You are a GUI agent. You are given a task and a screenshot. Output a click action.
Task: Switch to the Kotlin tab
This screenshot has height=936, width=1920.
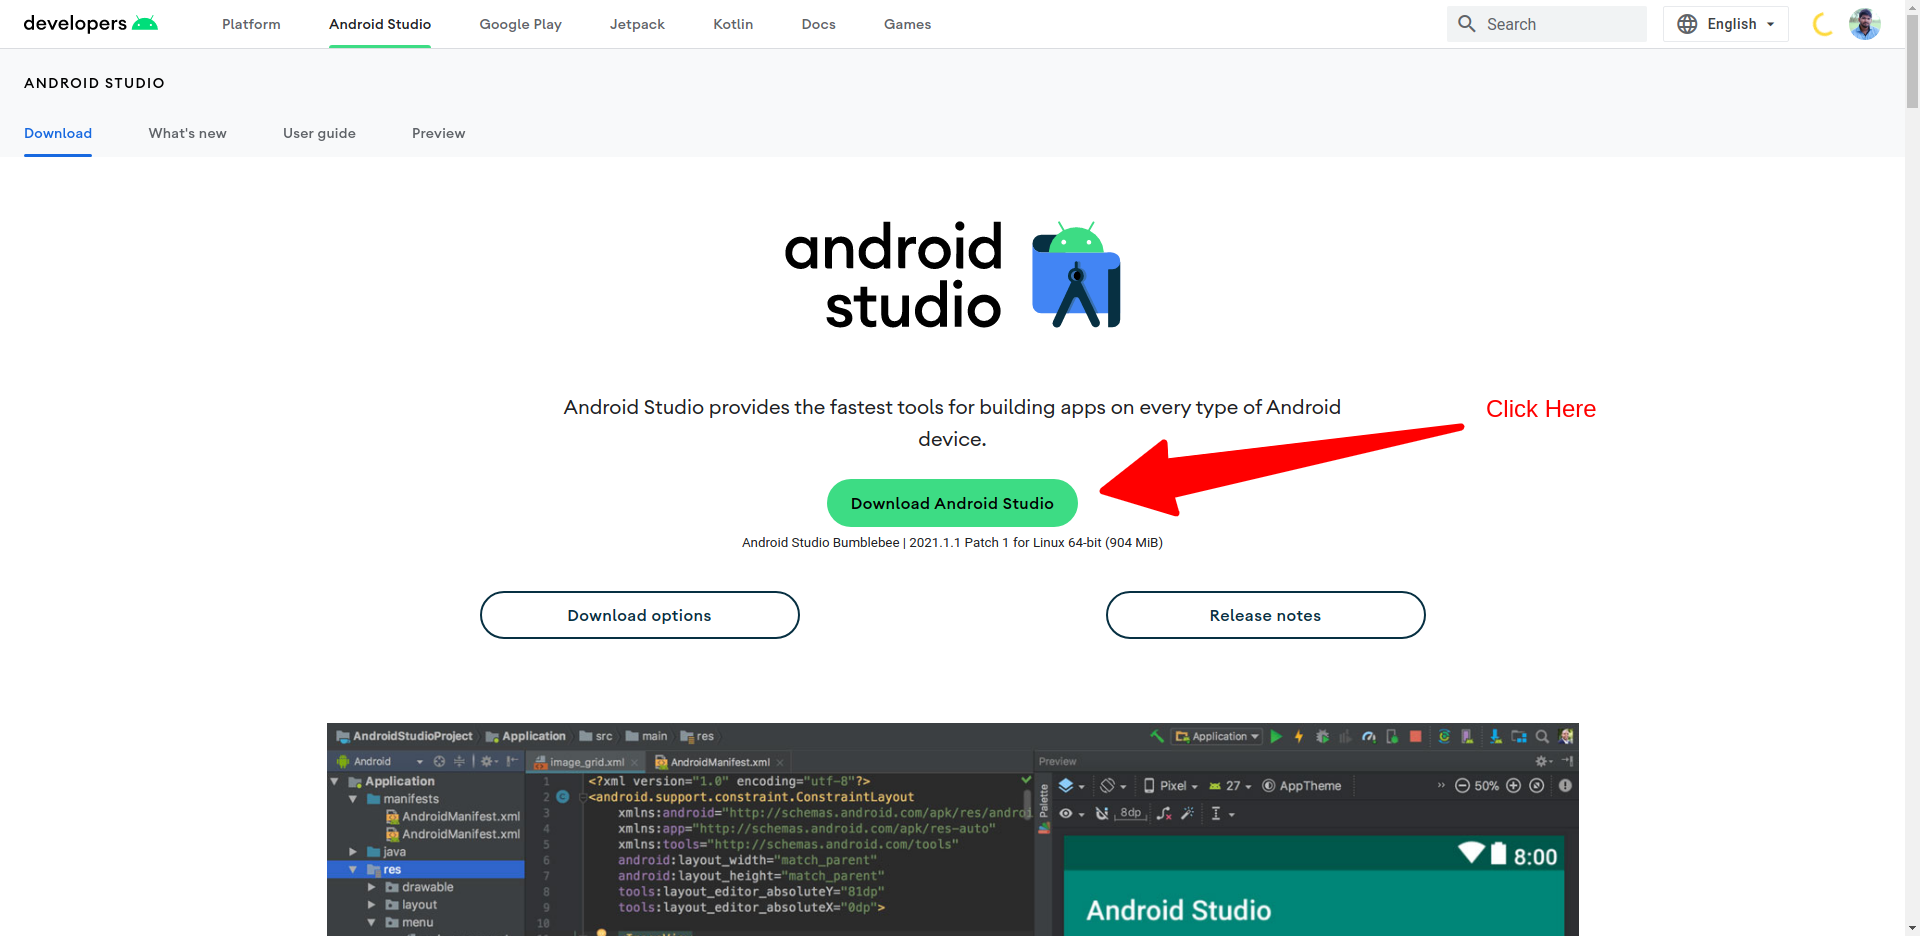pyautogui.click(x=733, y=24)
